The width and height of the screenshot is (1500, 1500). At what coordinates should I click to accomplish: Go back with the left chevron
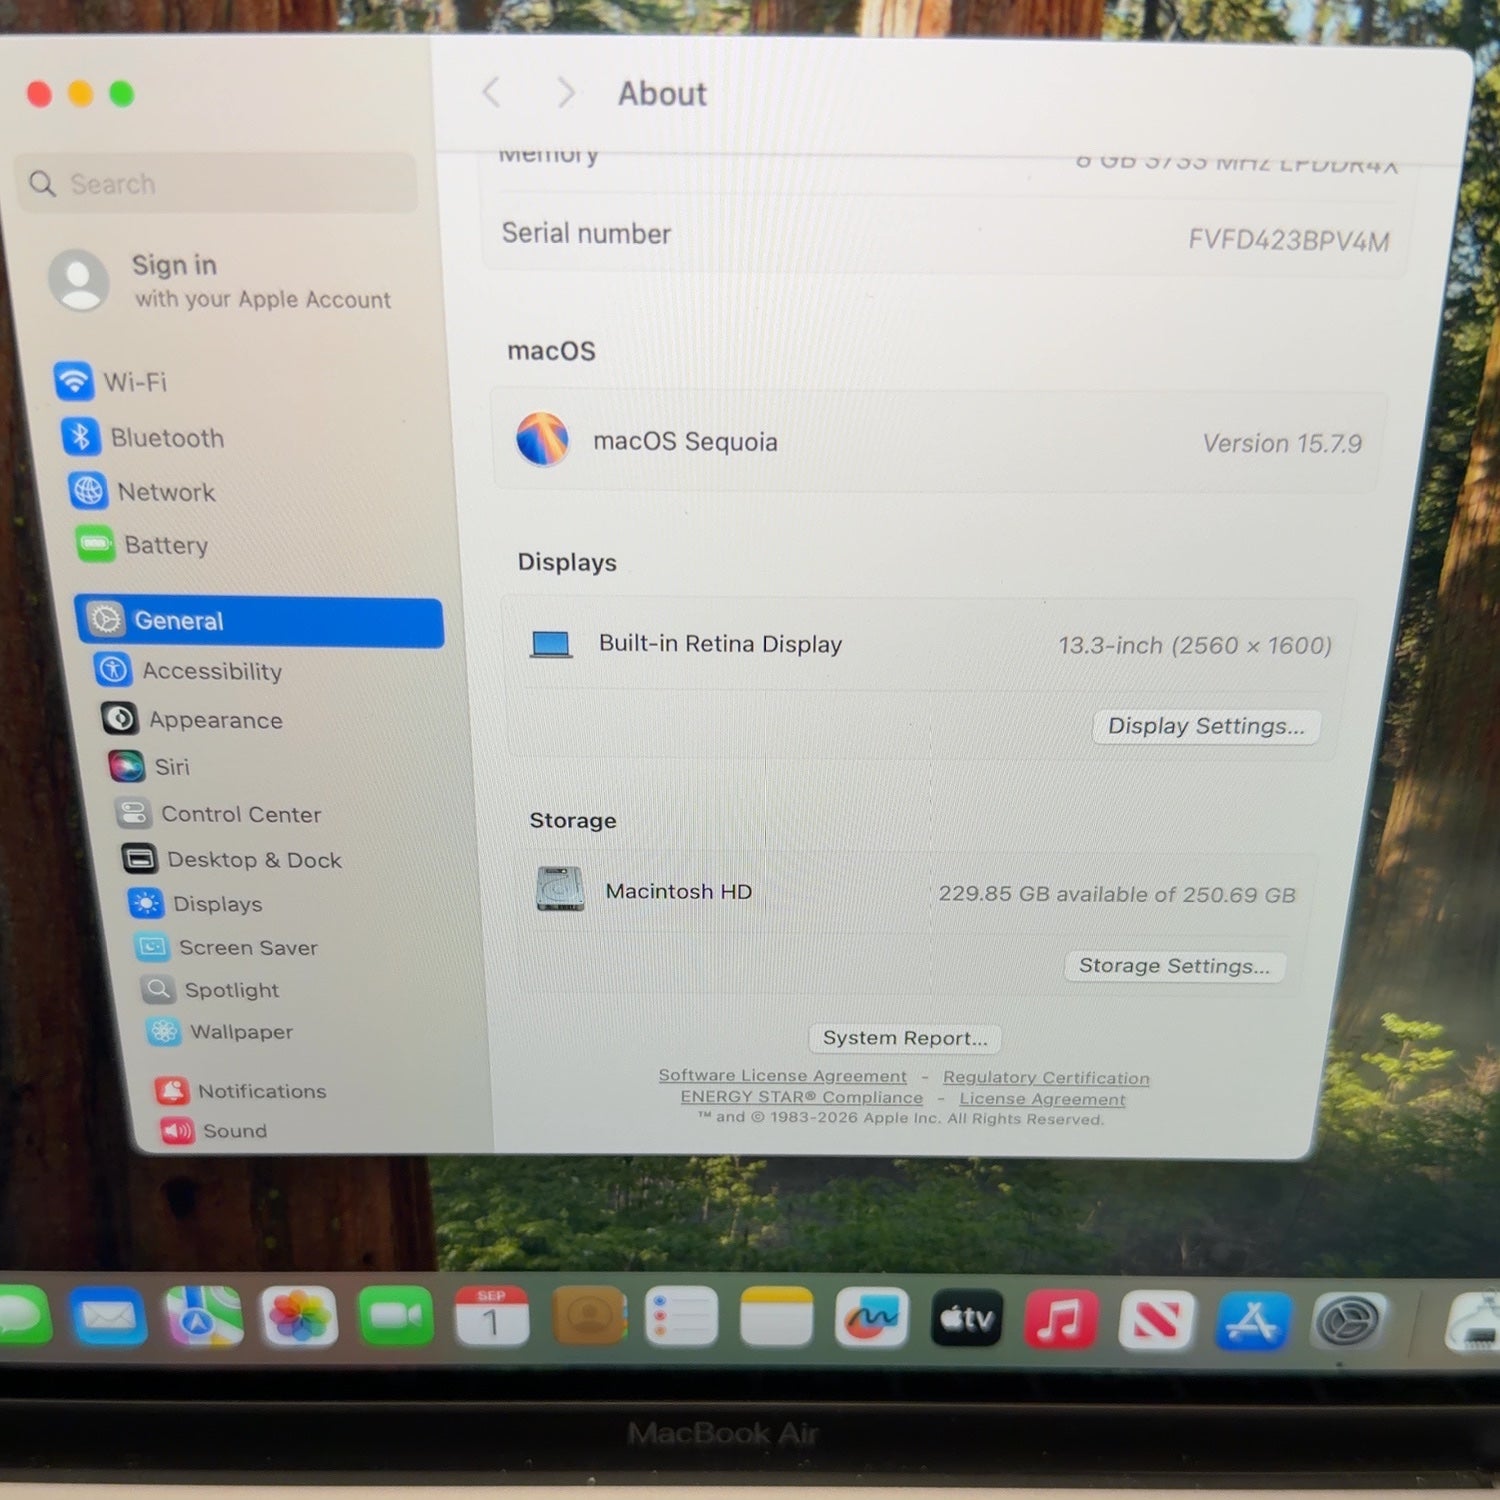pos(491,92)
